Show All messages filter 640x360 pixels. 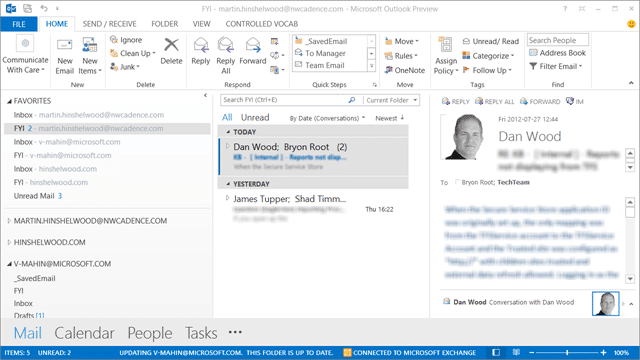point(227,118)
